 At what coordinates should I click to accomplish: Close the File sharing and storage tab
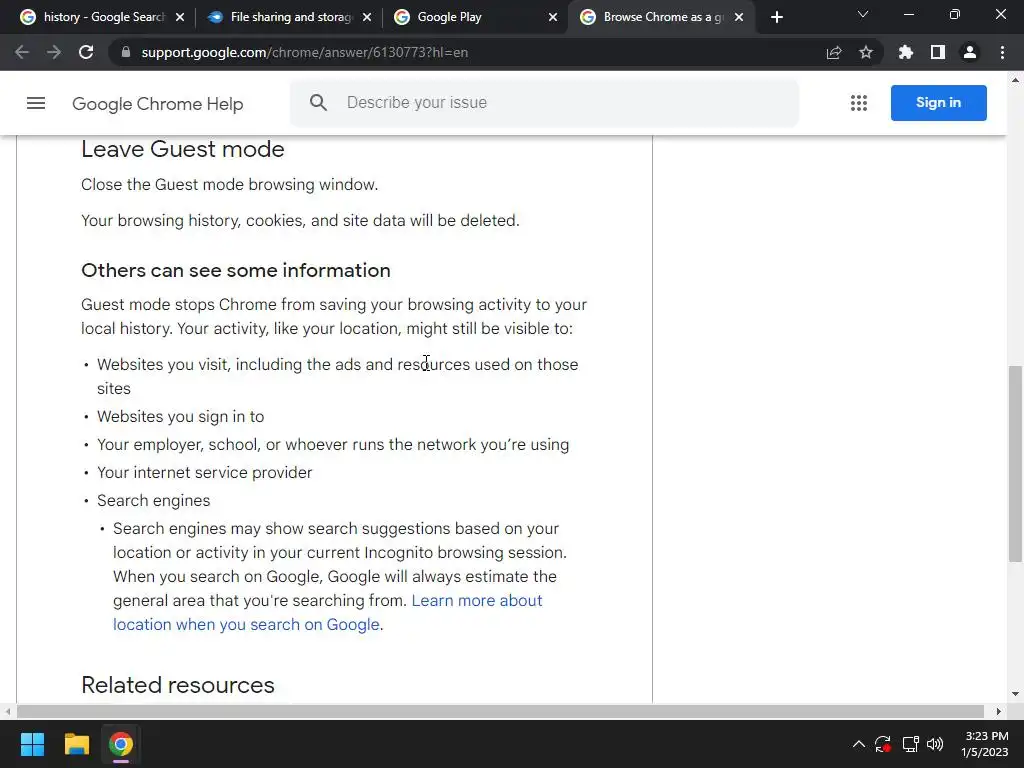(367, 17)
